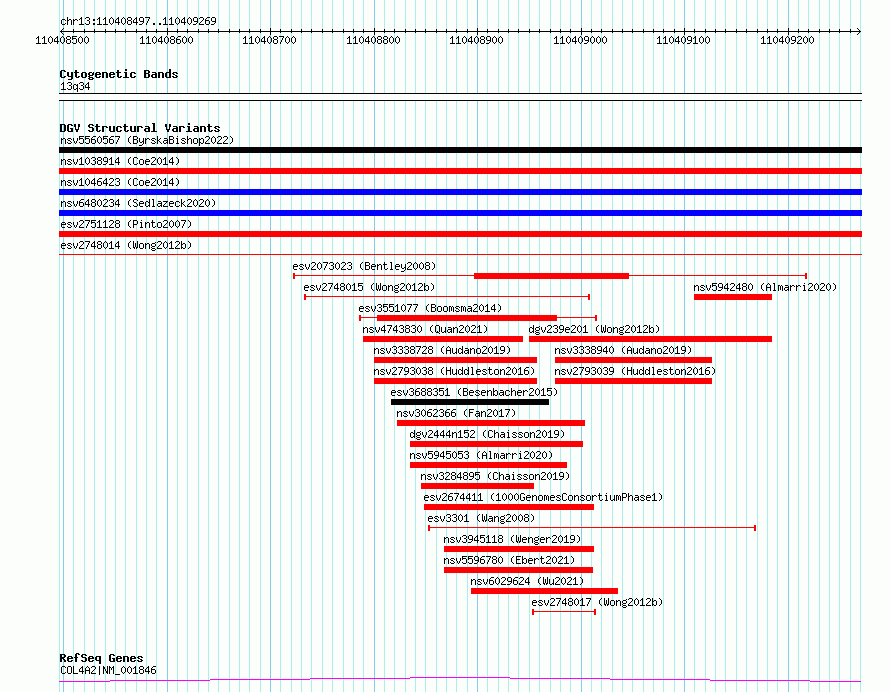Viewport: 890px width, 692px height.
Task: Click the DGV Structural Variants track heading
Action: (140, 128)
